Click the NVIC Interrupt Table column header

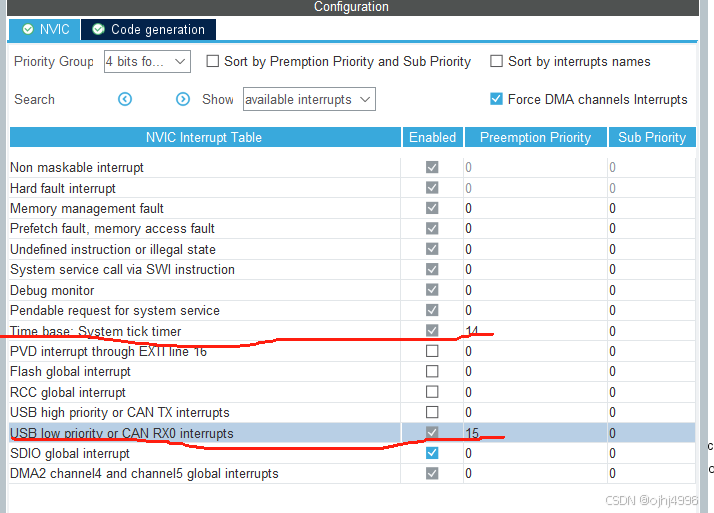coord(205,137)
